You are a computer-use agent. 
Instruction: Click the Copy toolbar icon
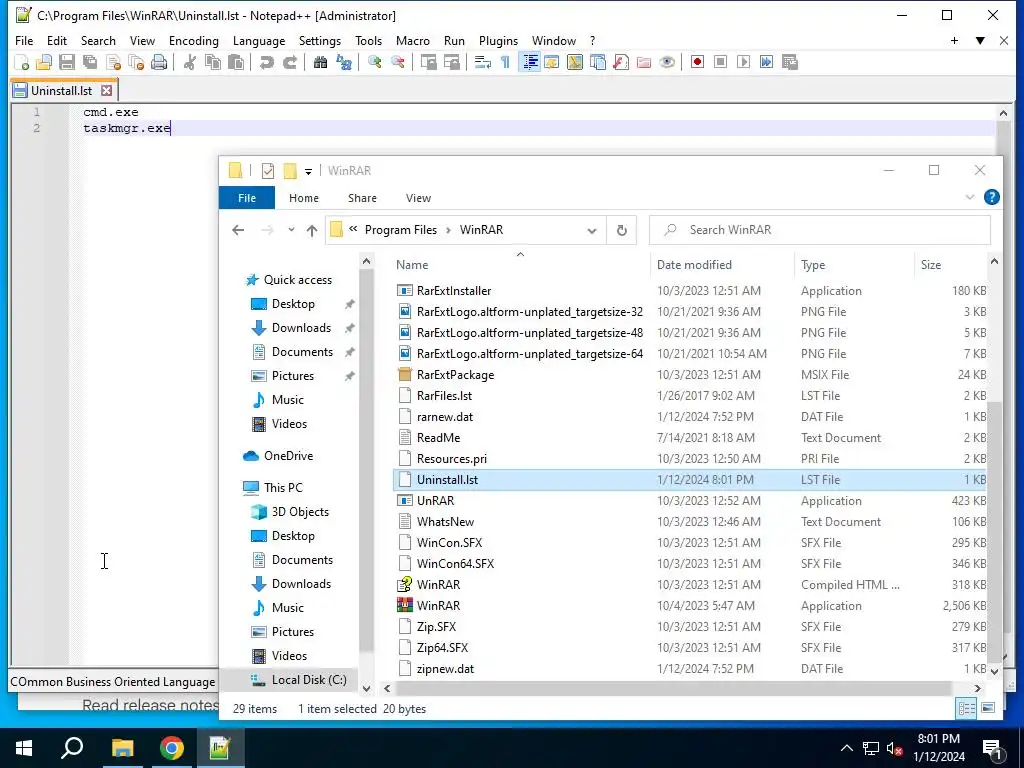pos(213,62)
